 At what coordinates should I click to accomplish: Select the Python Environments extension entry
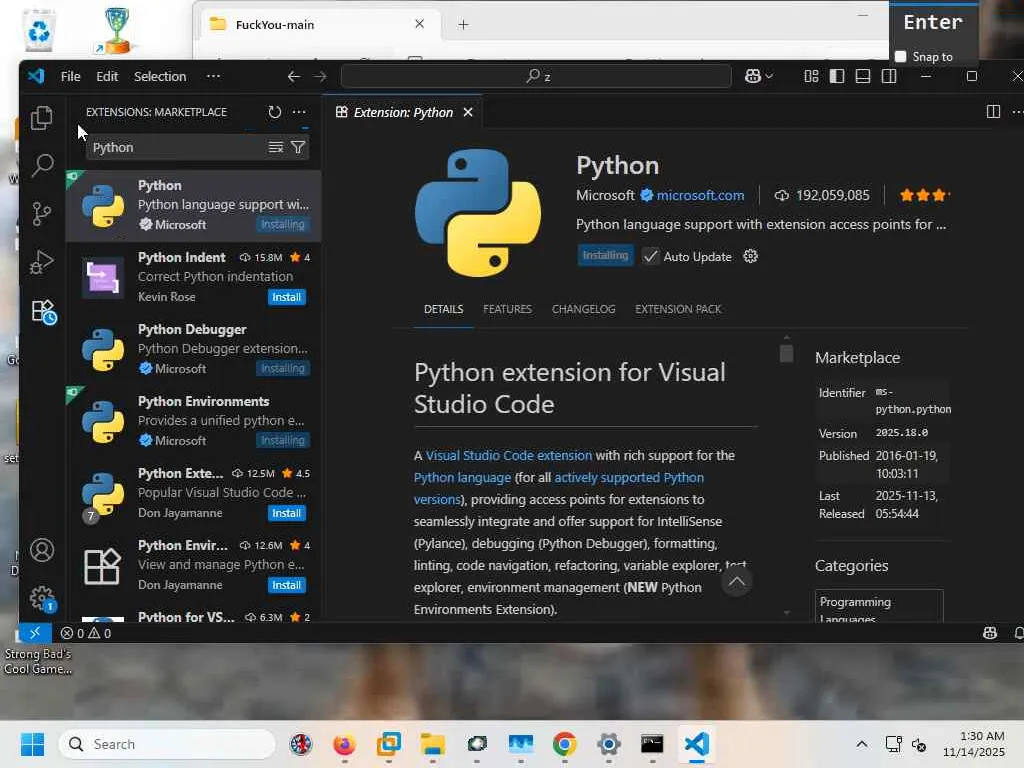[x=193, y=421]
